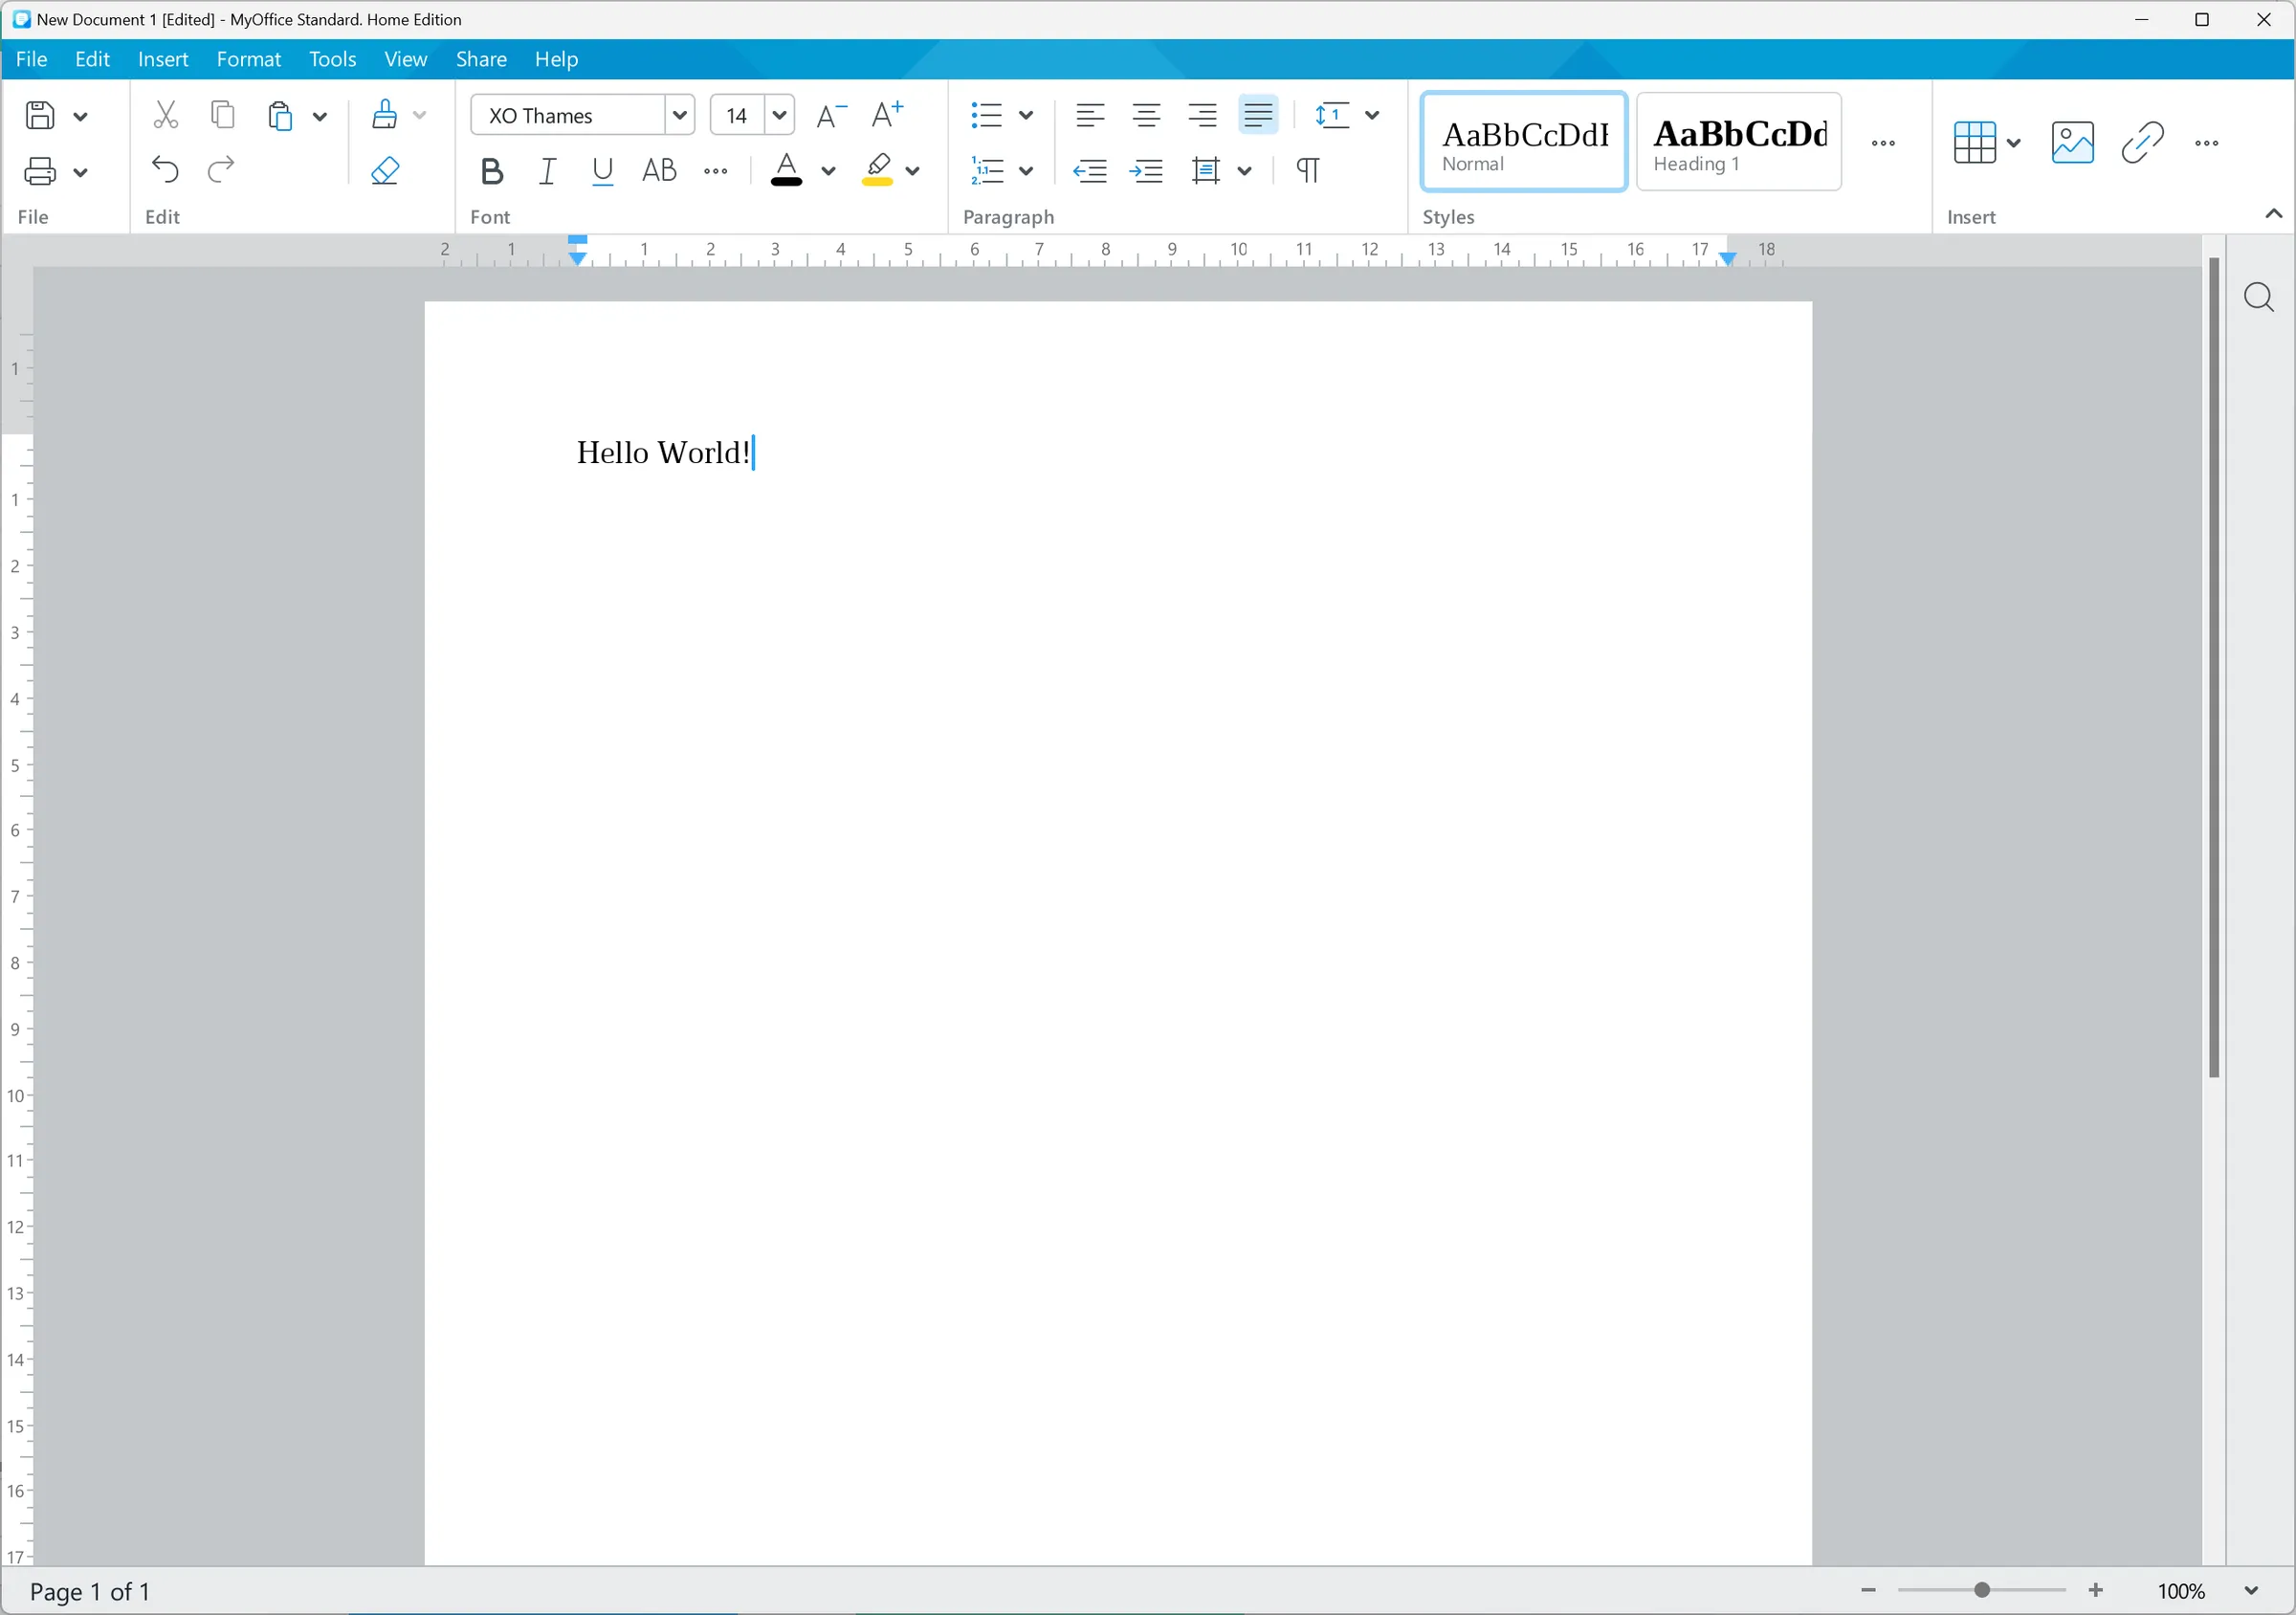Viewport: 2296px width, 1615px height.
Task: Apply the Normal style
Action: (x=1523, y=141)
